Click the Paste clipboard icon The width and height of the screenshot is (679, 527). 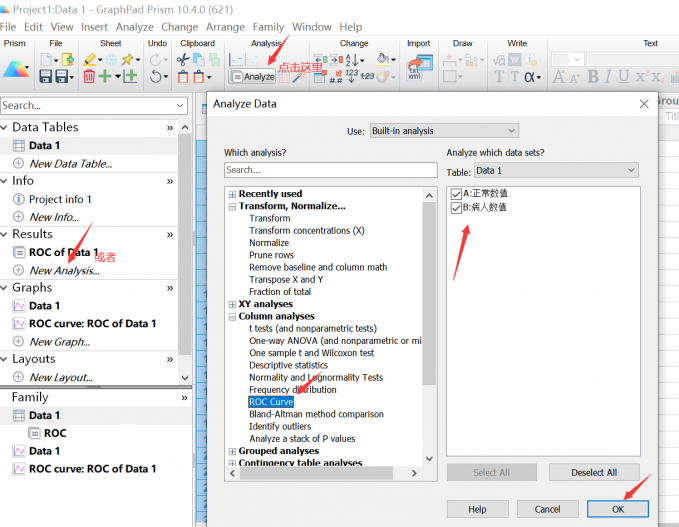point(183,77)
